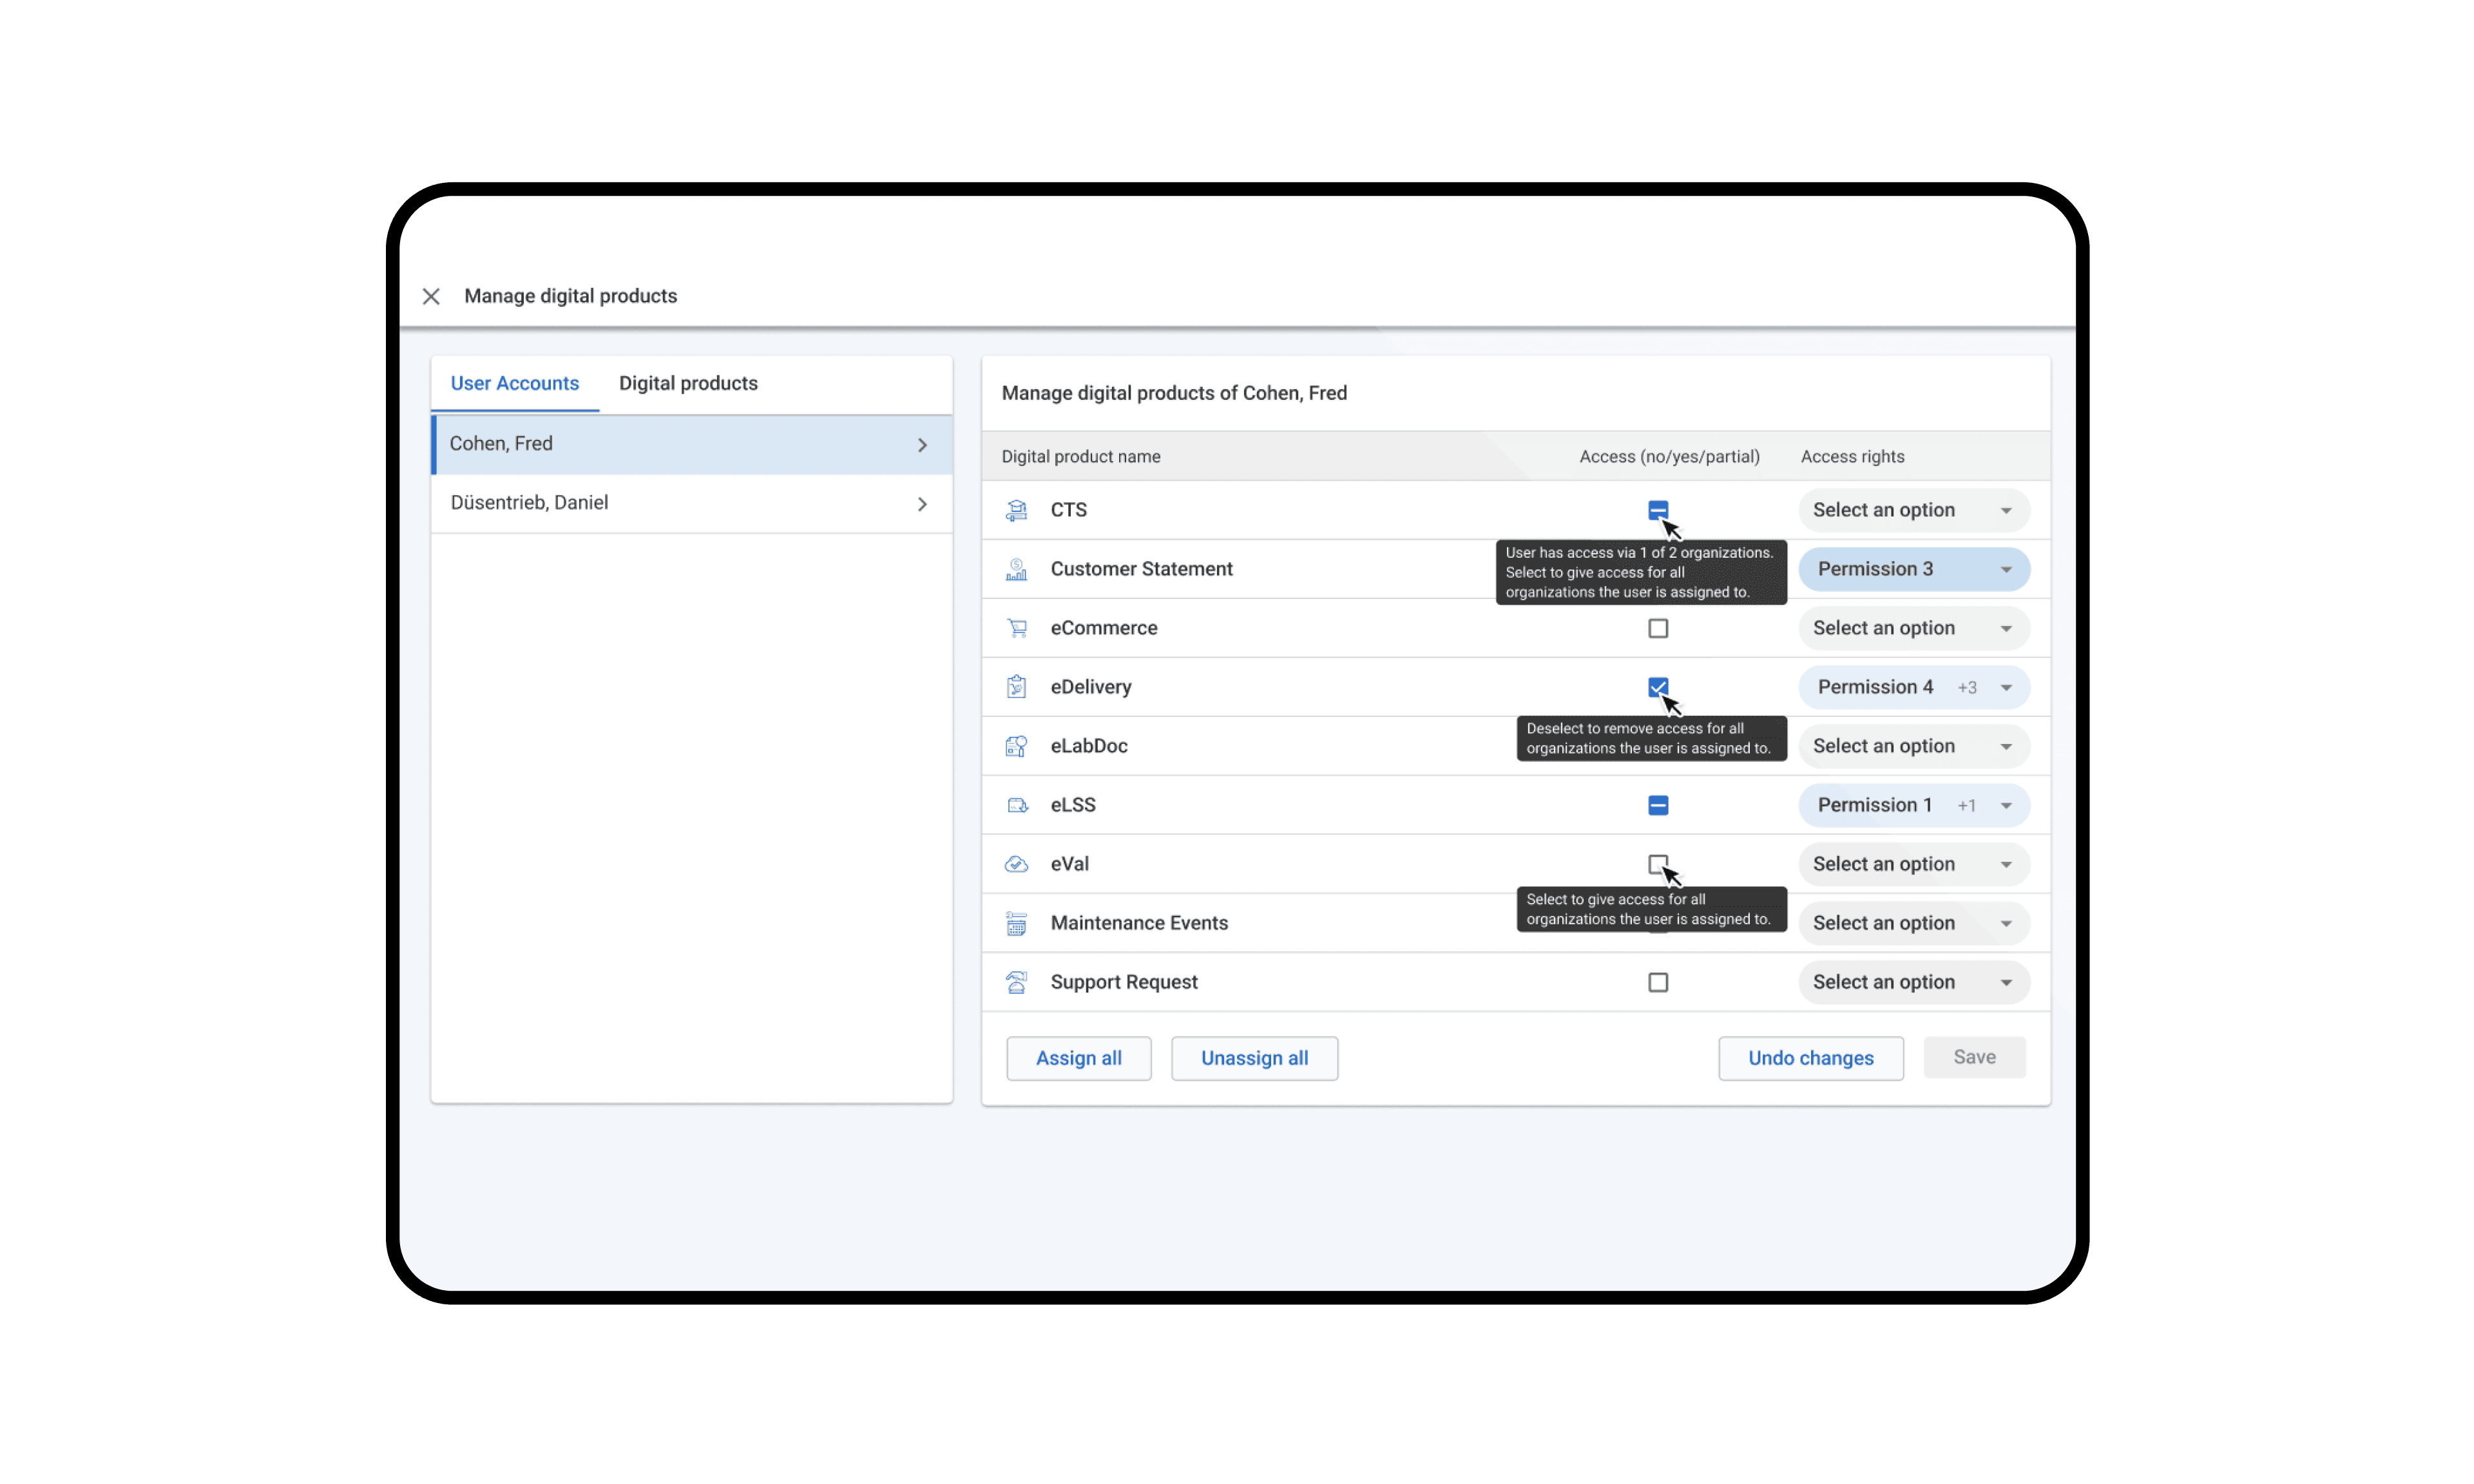This screenshot has width=2474, height=1484.
Task: Click the eCommerce shopping cart icon
Action: coord(1017,627)
